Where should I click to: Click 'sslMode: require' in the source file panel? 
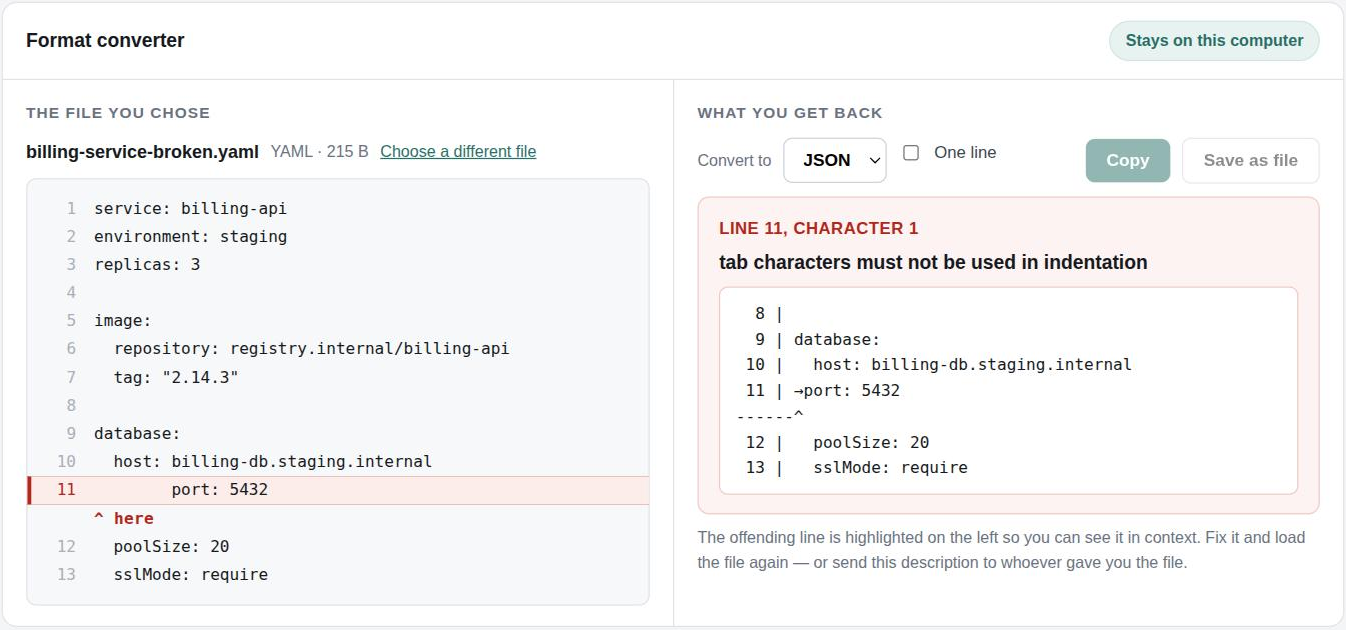(x=190, y=574)
